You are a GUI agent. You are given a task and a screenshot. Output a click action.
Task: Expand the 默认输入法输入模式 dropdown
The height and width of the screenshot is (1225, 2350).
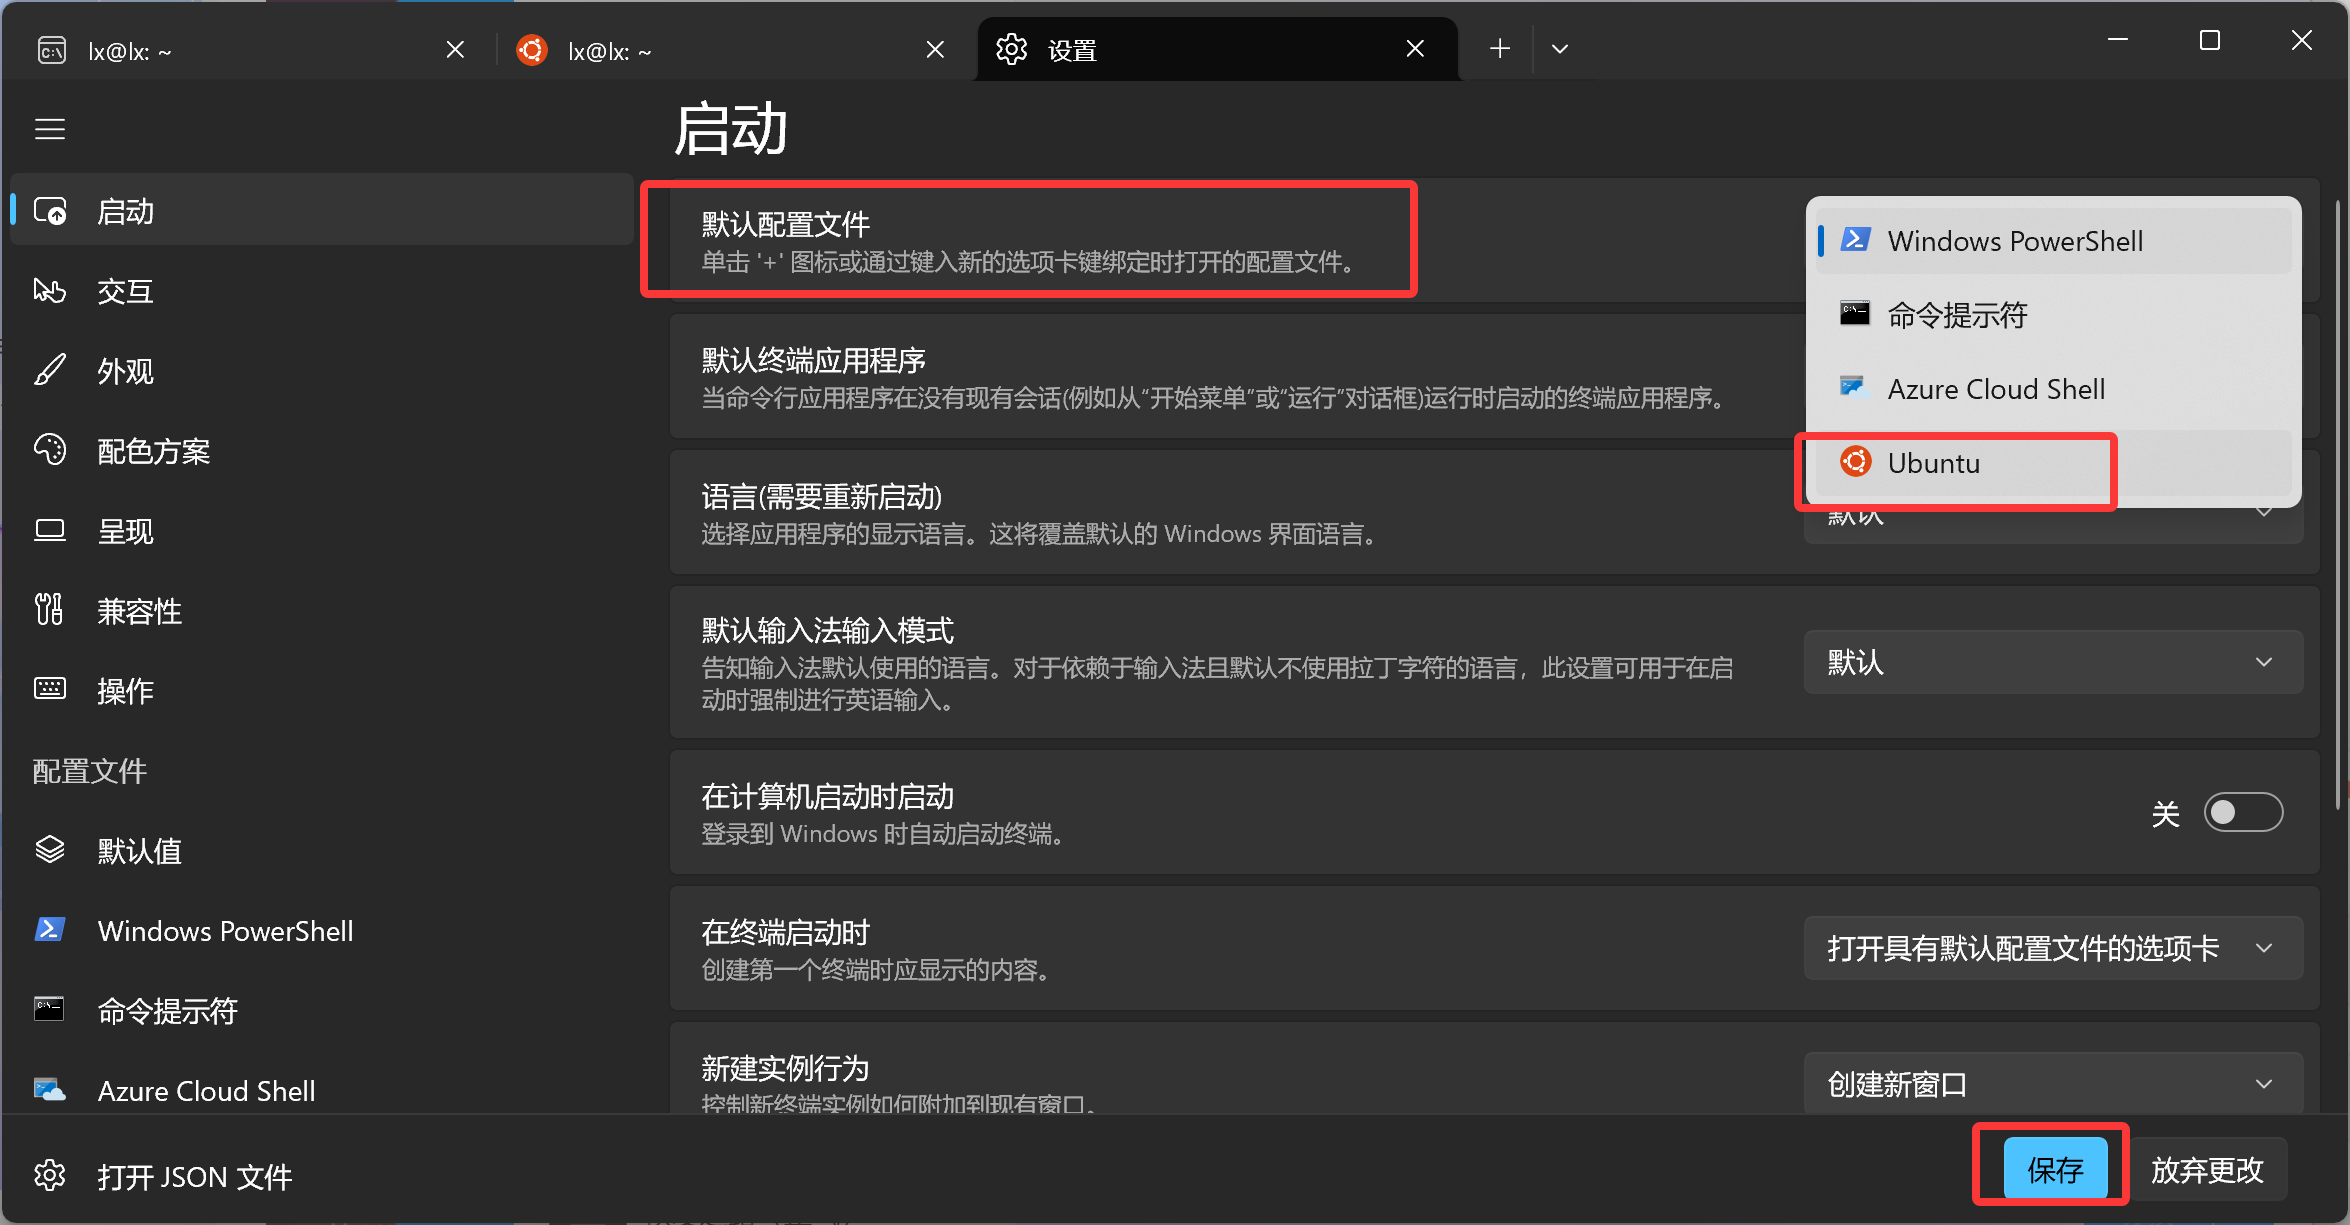click(2052, 662)
